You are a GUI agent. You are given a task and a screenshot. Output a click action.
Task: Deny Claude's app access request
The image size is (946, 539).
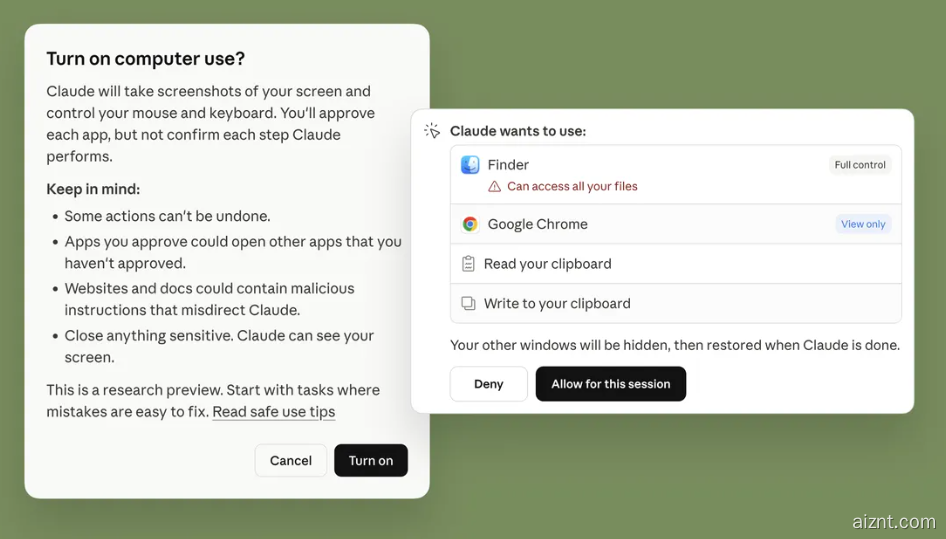(488, 384)
